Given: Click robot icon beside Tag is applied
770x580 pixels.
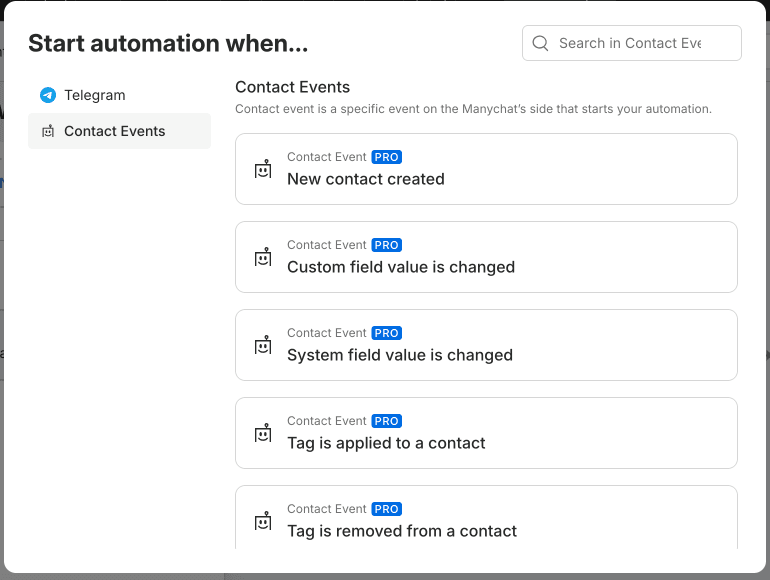Looking at the screenshot, I should (263, 433).
